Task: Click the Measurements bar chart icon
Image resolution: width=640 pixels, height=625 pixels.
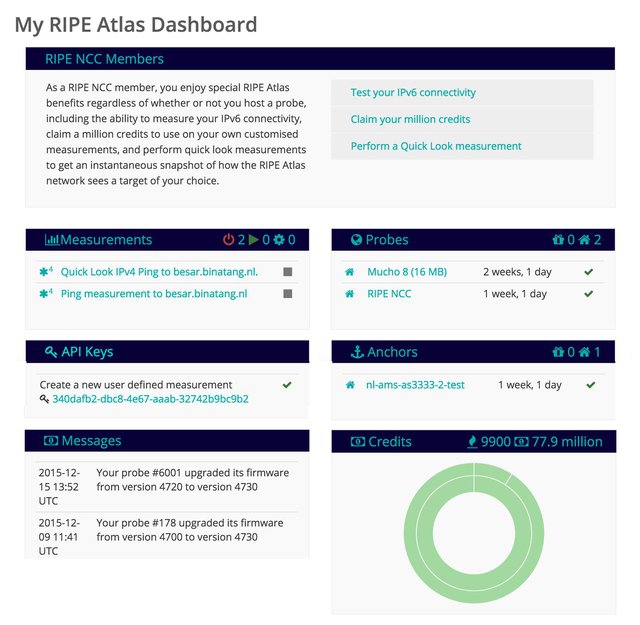Action: point(52,240)
